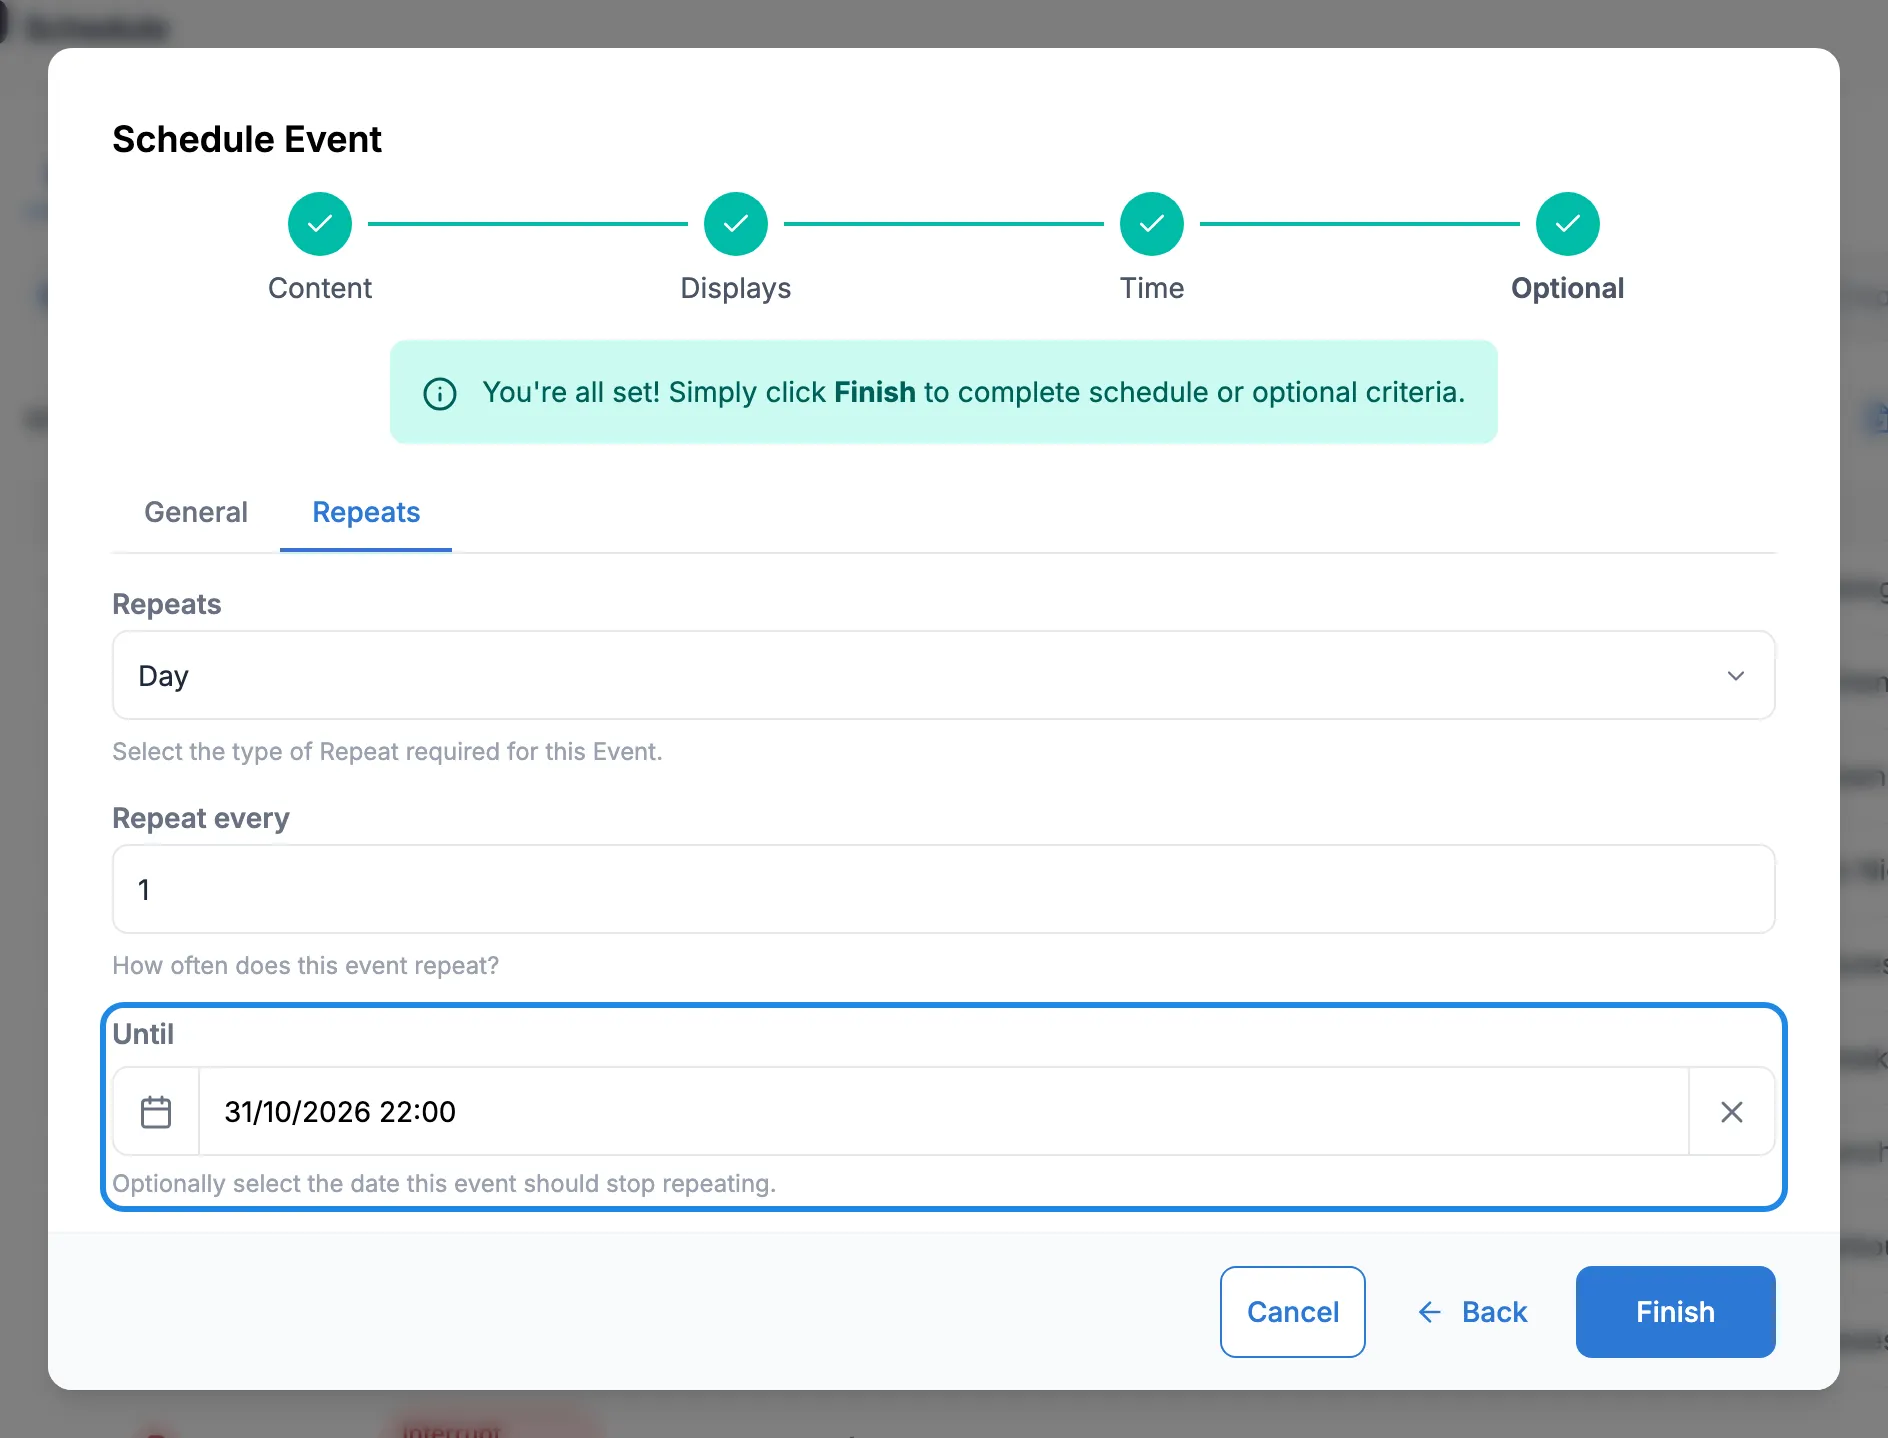Switch to the General tab
The height and width of the screenshot is (1438, 1888).
pos(196,512)
